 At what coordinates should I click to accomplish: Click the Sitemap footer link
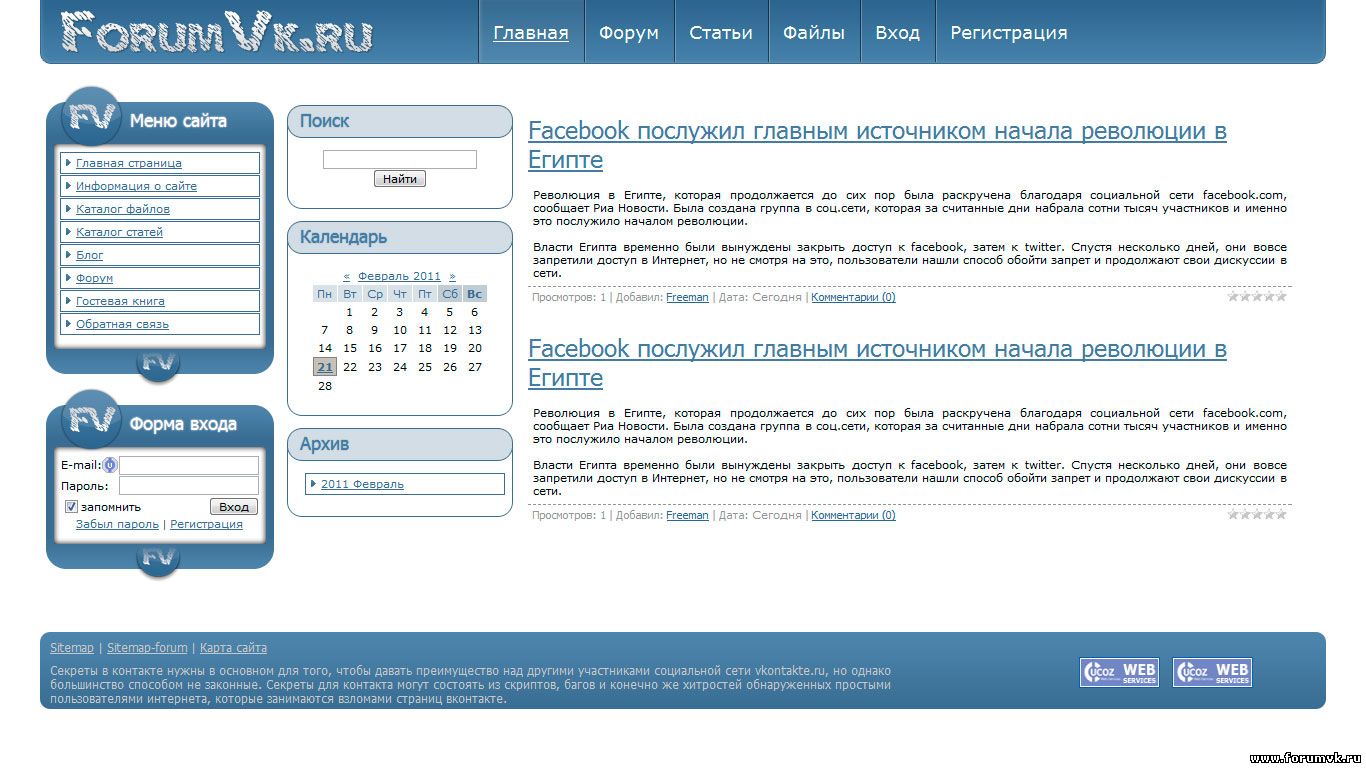point(72,648)
